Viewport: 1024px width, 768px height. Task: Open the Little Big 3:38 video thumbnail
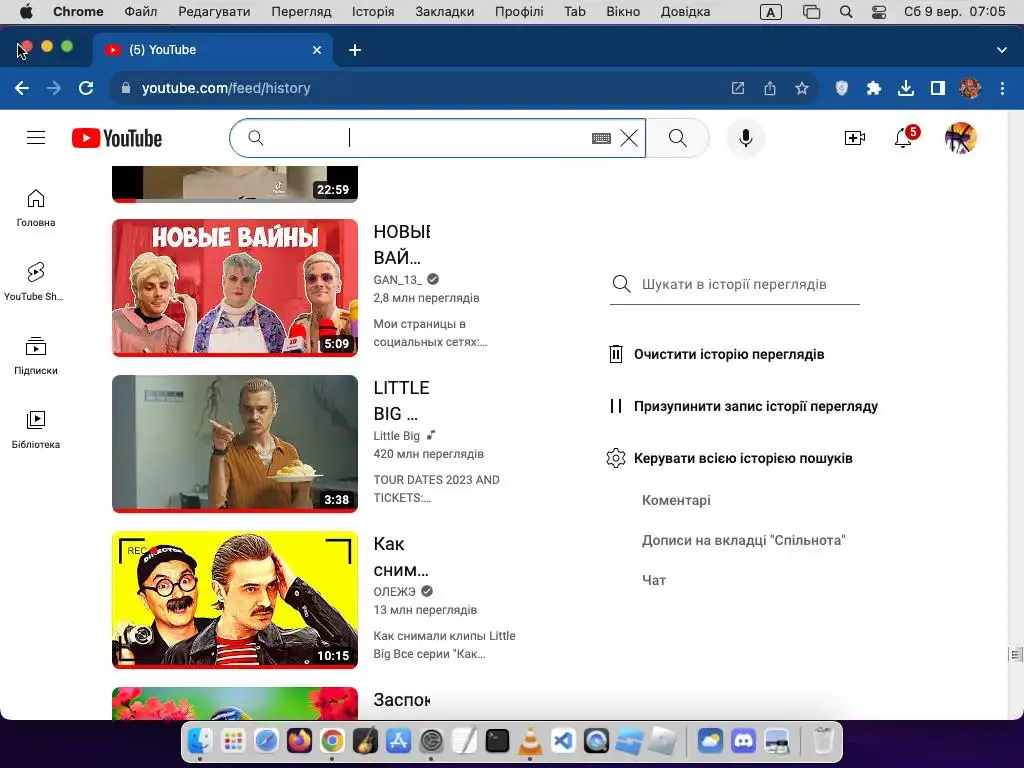pos(235,444)
